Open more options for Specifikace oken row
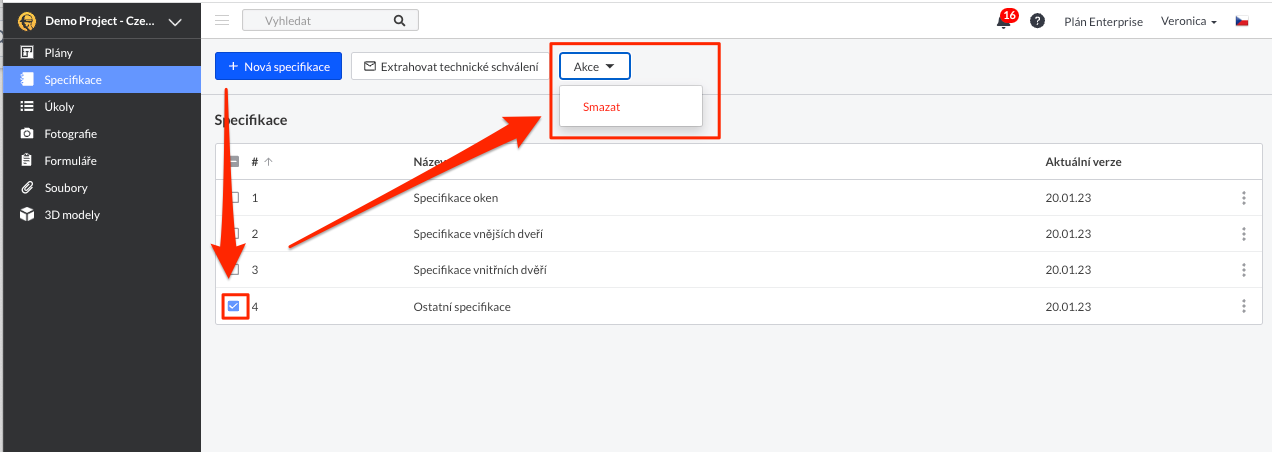Viewport: 1272px width, 452px height. 1244,198
